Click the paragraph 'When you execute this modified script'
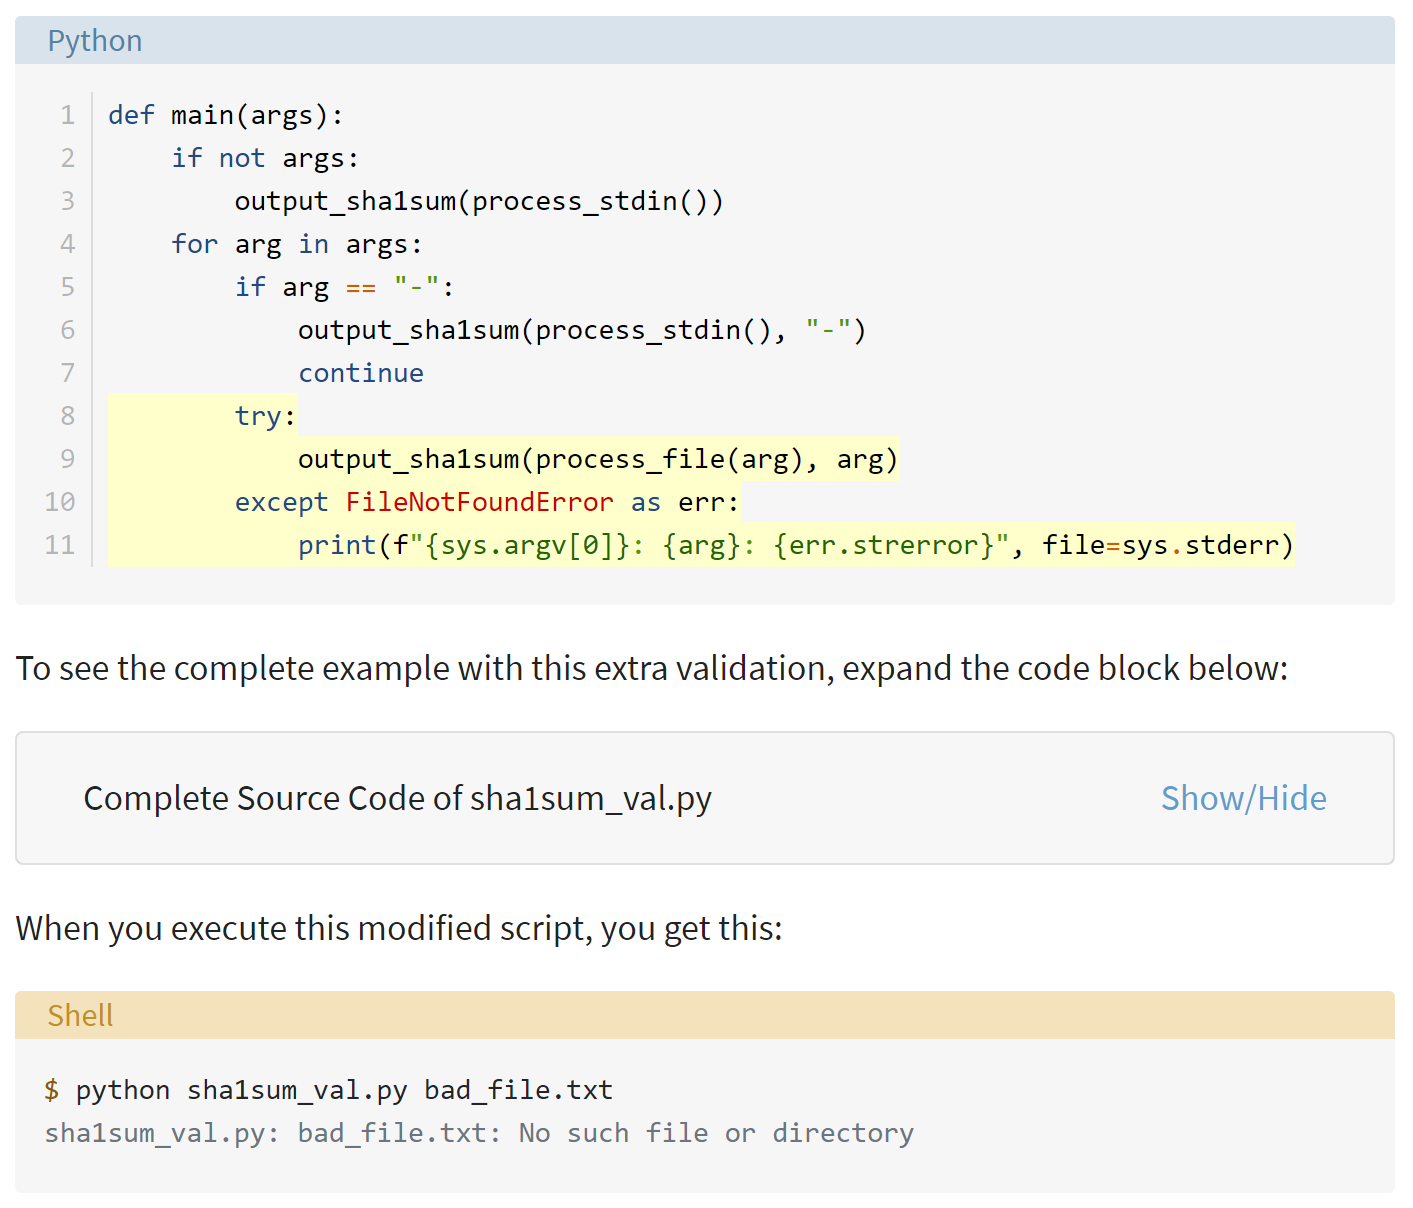 tap(399, 928)
